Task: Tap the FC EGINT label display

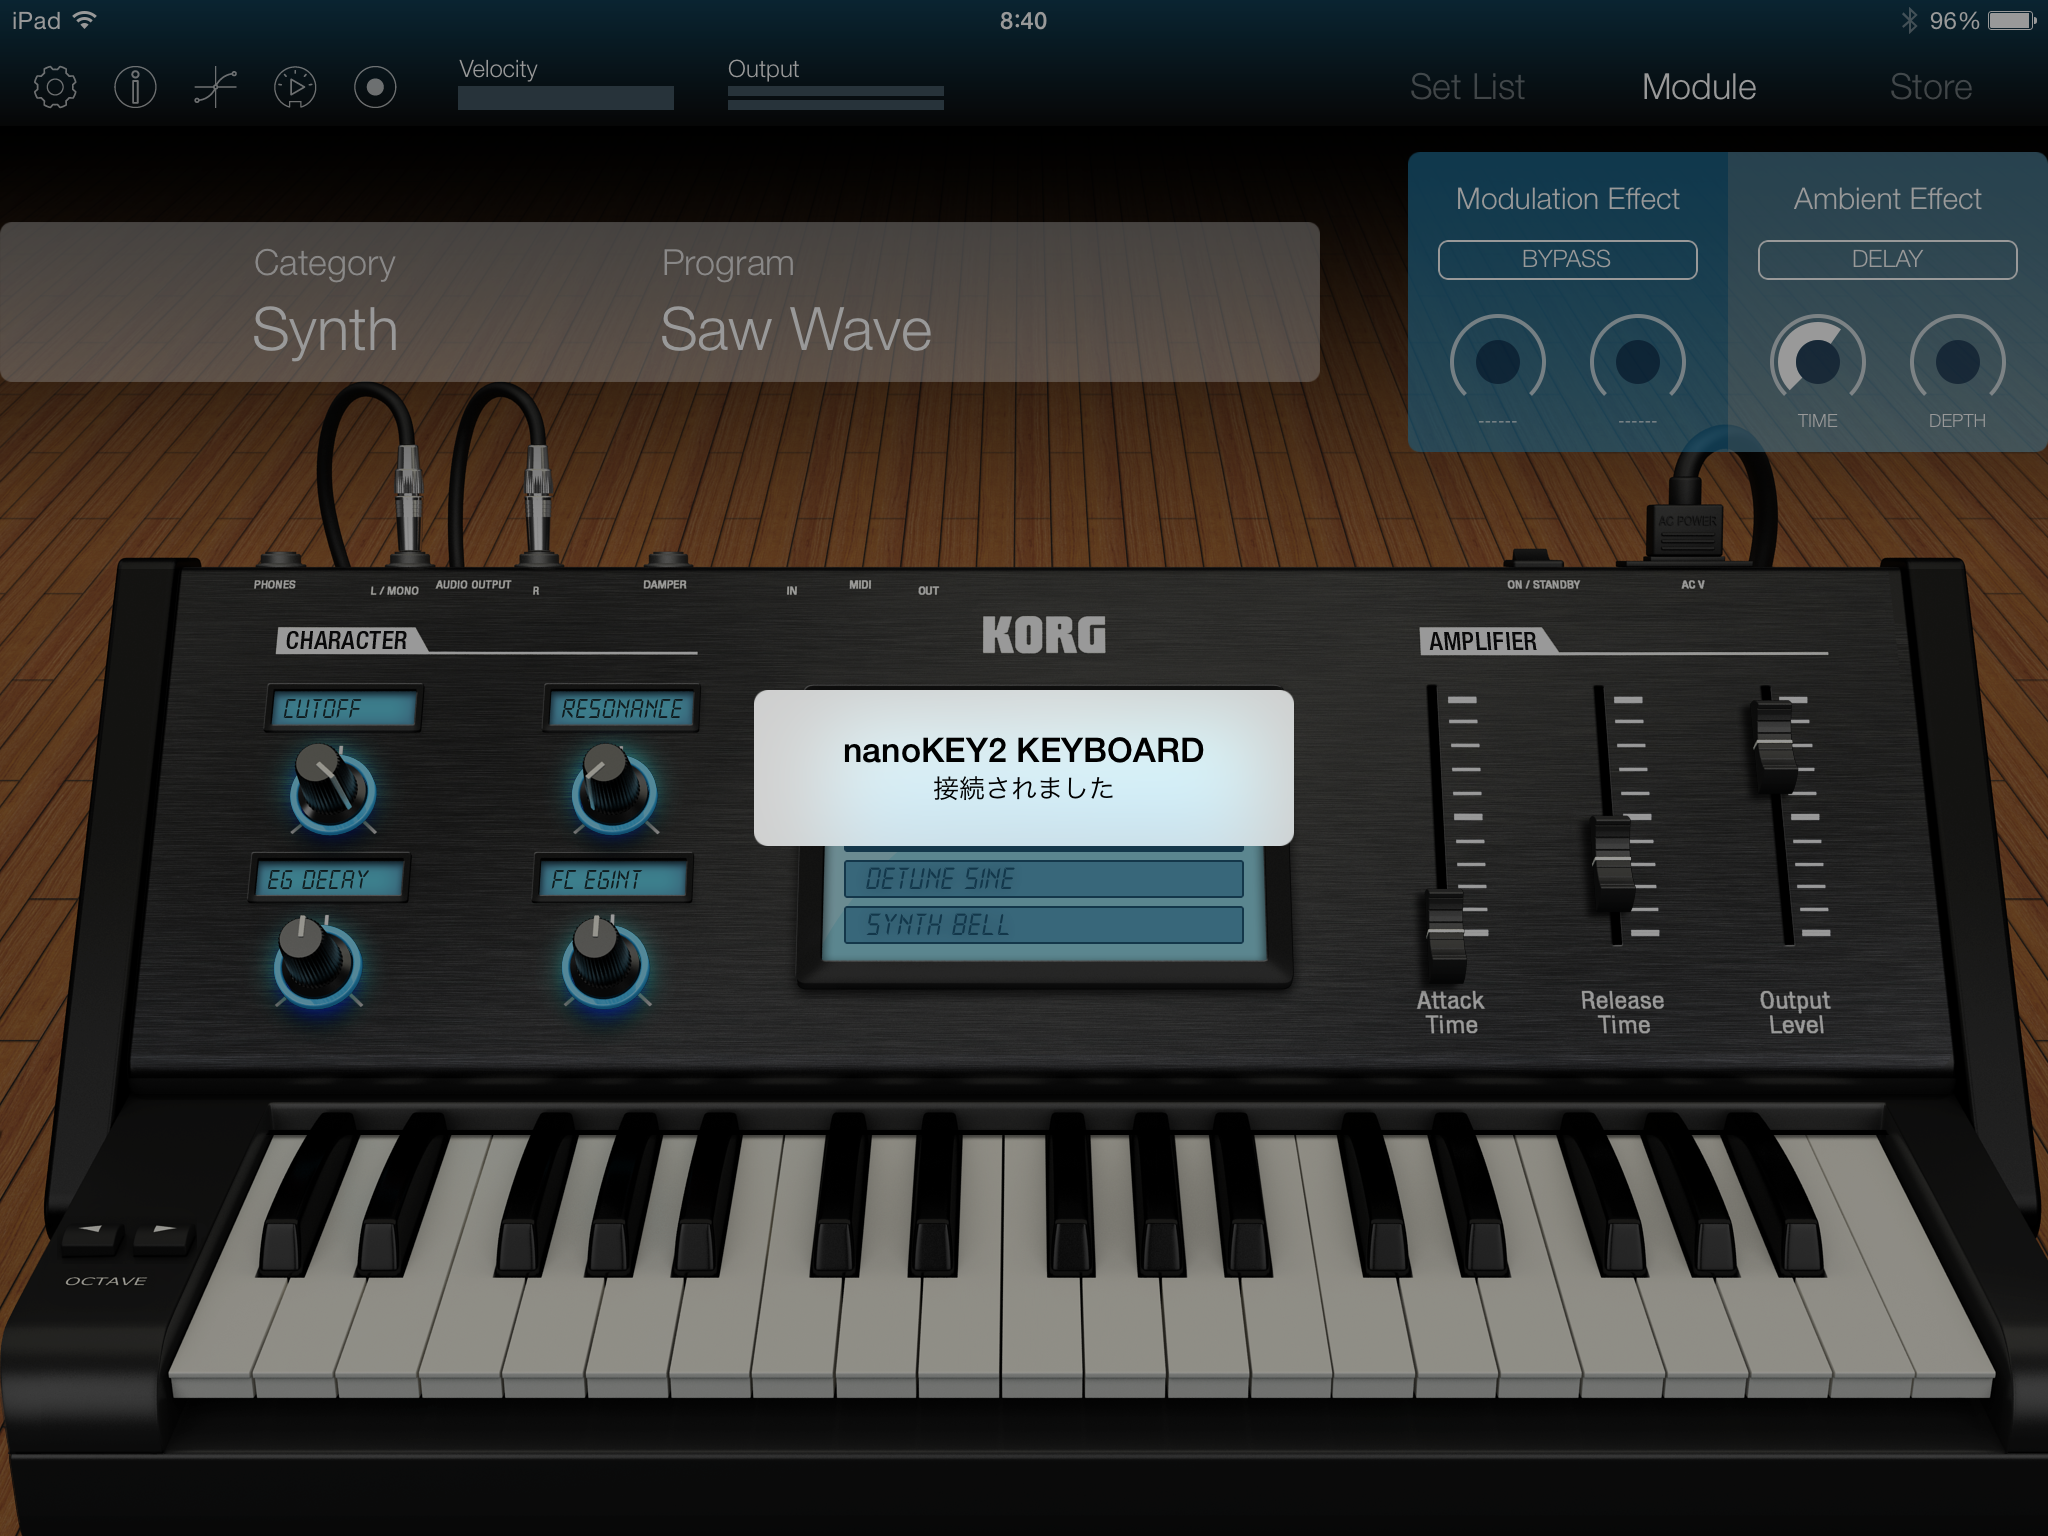Action: point(612,879)
